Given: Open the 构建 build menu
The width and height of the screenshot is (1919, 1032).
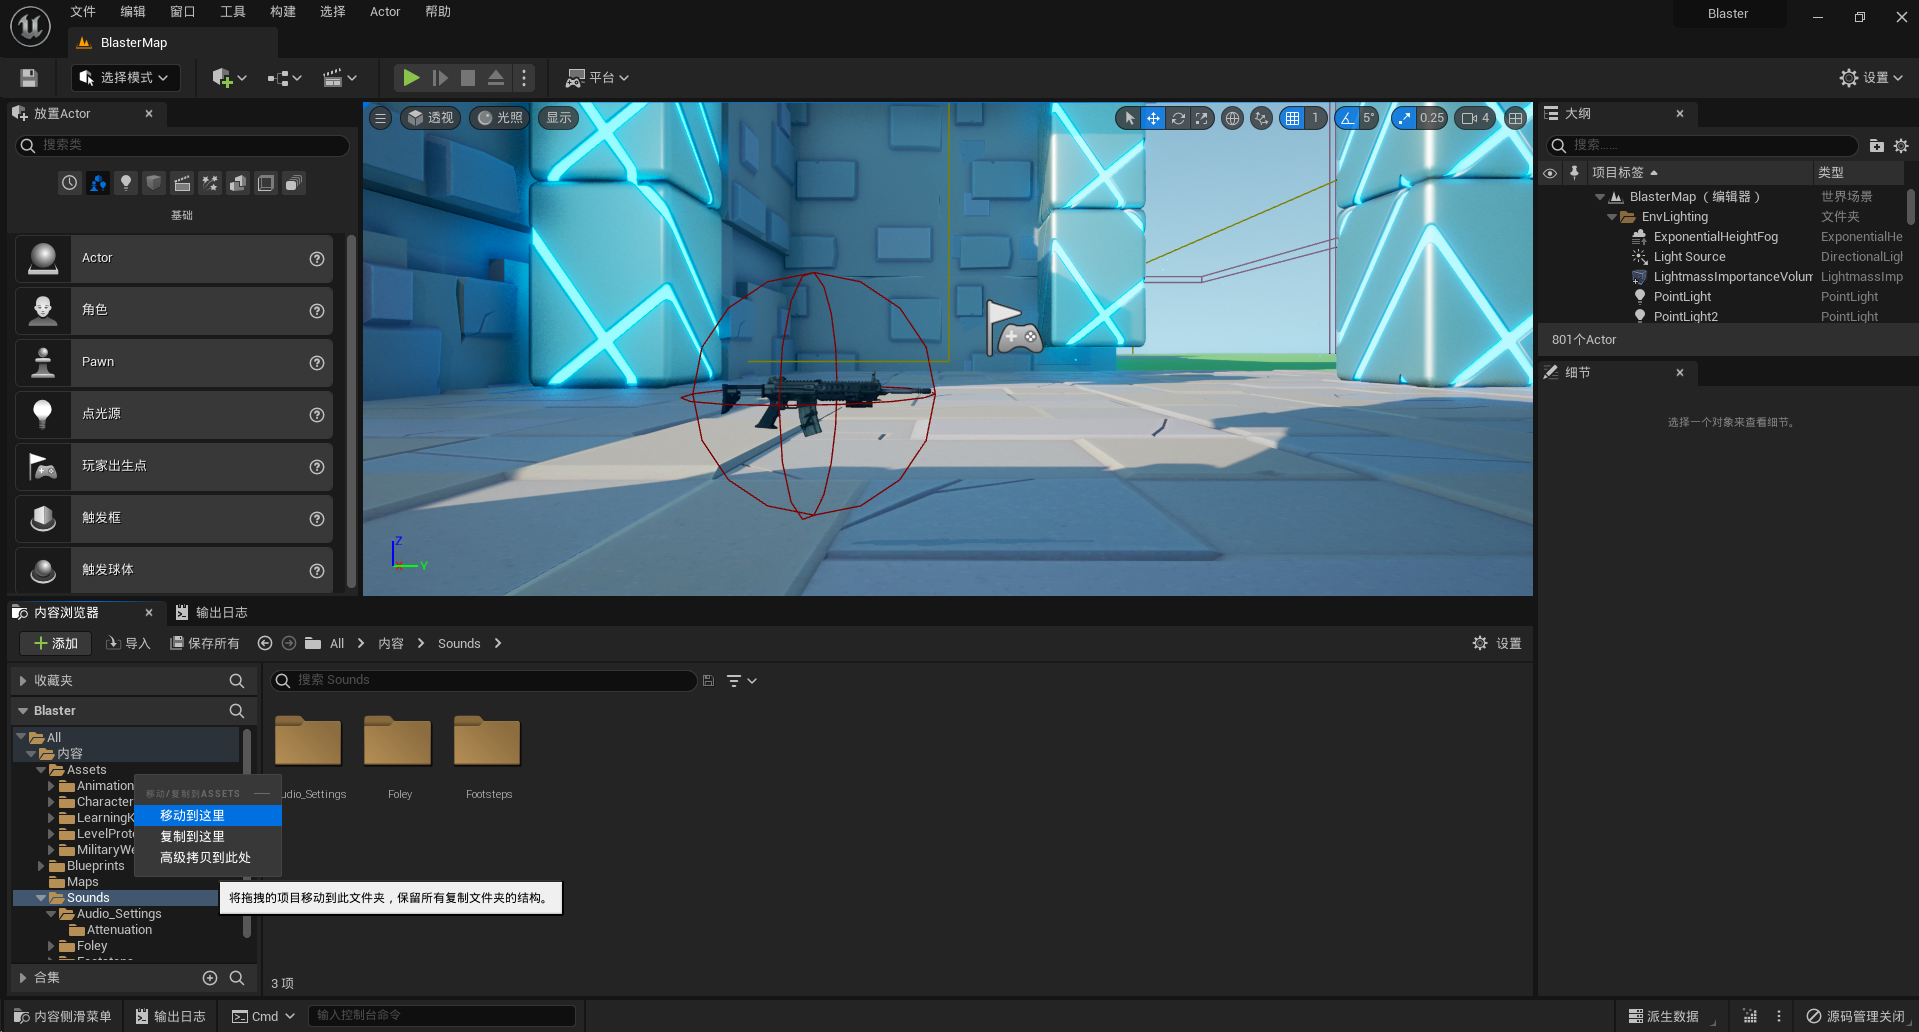Looking at the screenshot, I should pyautogui.click(x=283, y=12).
